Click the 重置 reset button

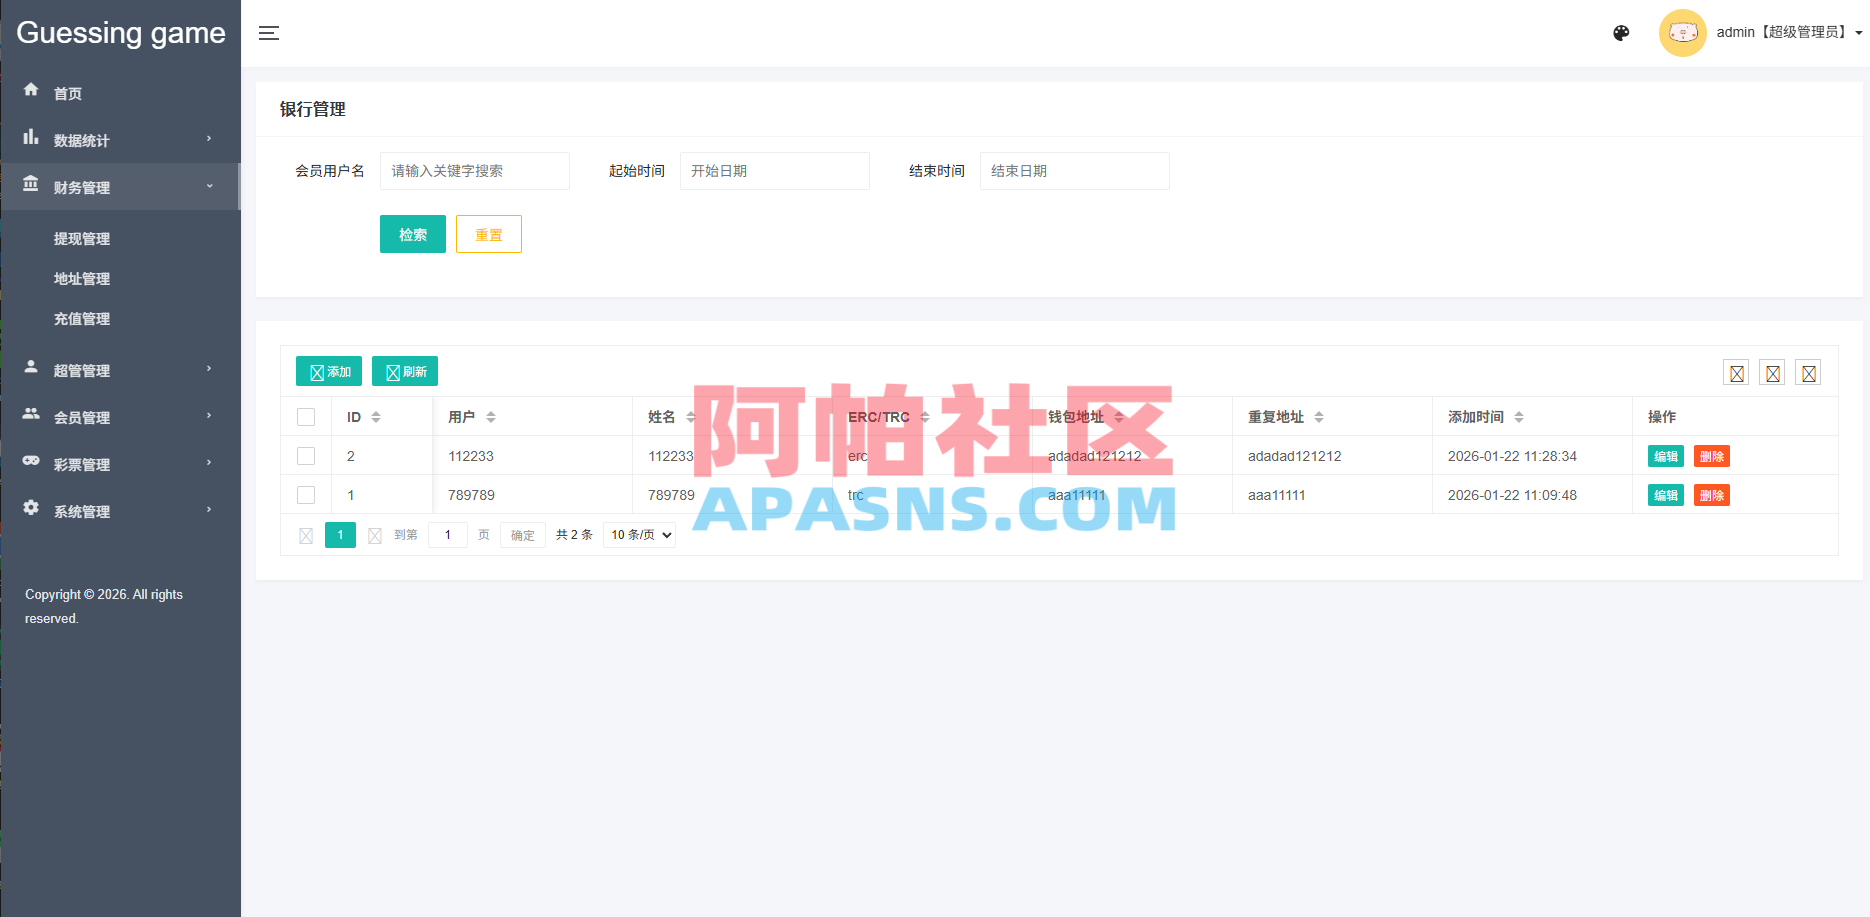489,234
